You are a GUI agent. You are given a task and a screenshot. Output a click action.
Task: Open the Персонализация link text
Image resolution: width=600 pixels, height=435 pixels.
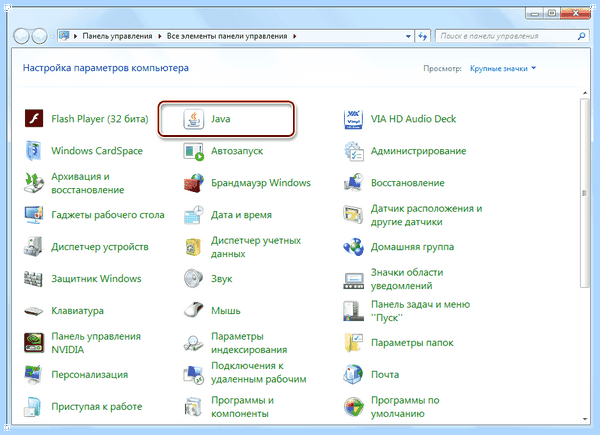[90, 375]
